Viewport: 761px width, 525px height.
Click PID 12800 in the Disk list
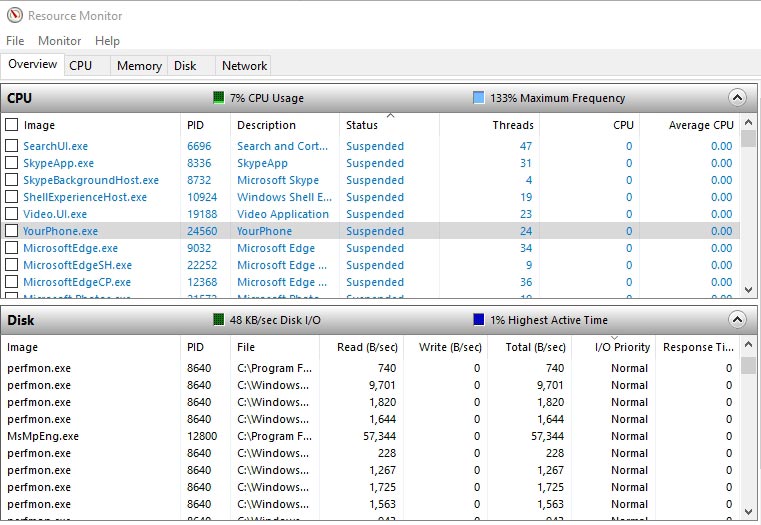pos(202,436)
